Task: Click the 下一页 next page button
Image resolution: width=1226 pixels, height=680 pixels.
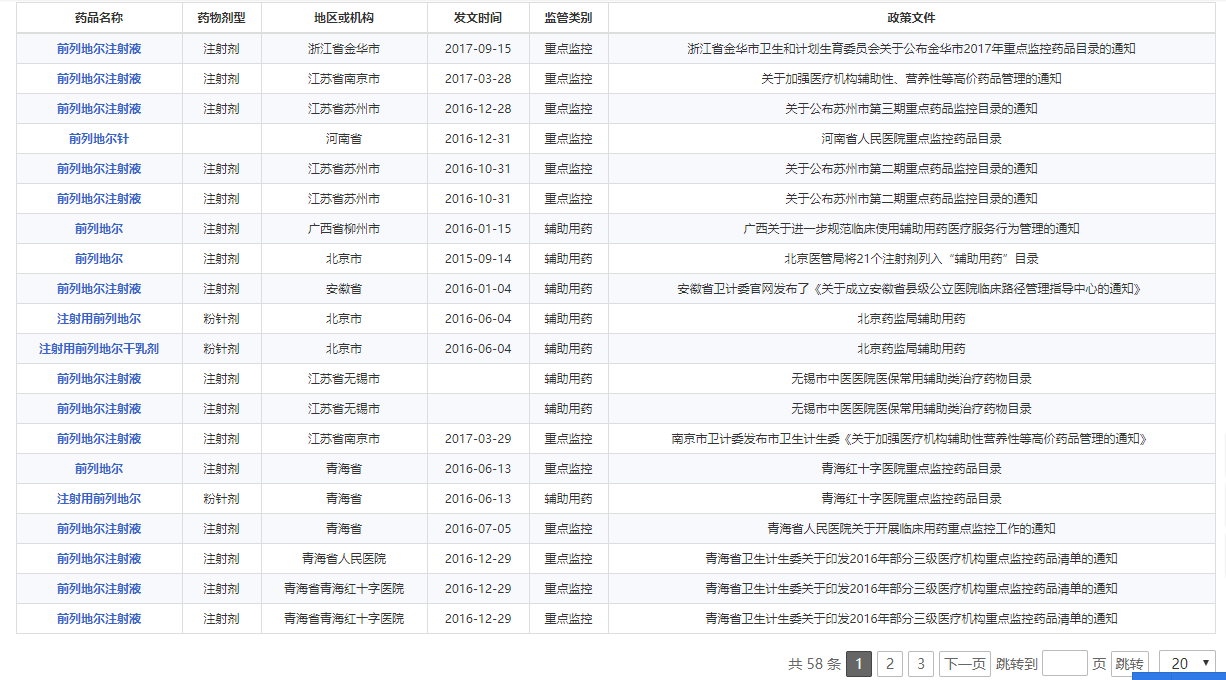Action: [965, 664]
